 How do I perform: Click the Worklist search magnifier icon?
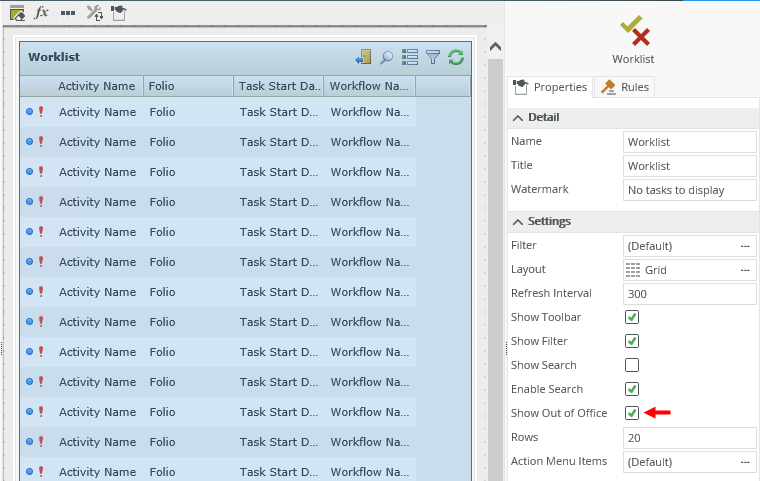point(386,57)
